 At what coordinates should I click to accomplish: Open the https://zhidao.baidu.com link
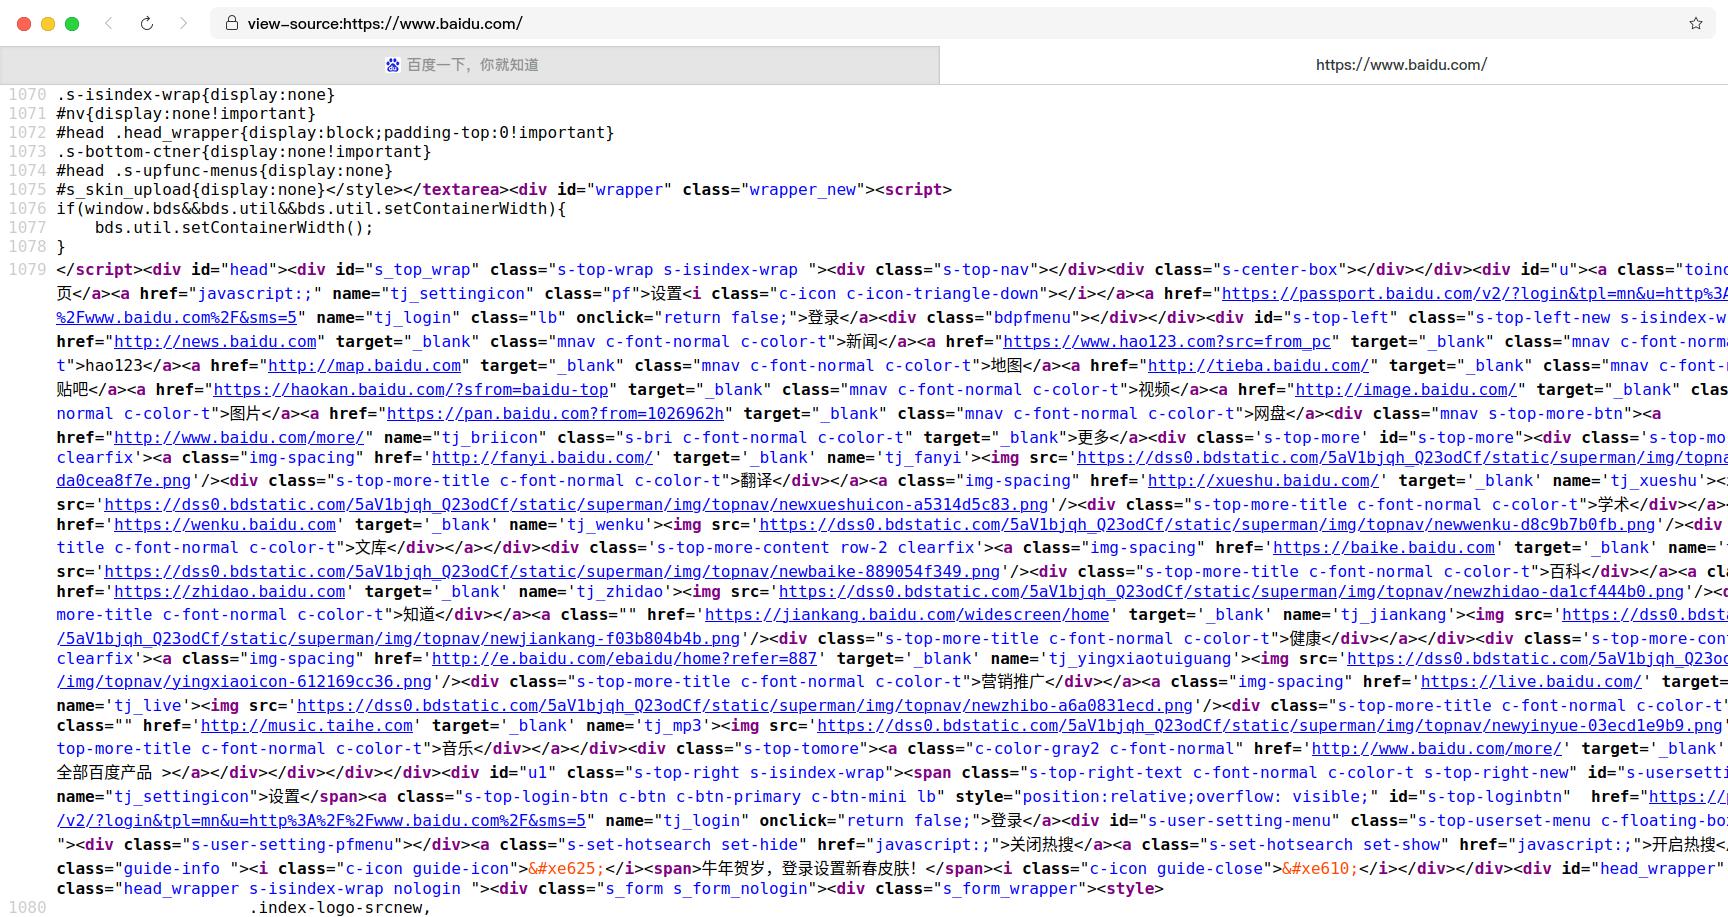pyautogui.click(x=230, y=591)
